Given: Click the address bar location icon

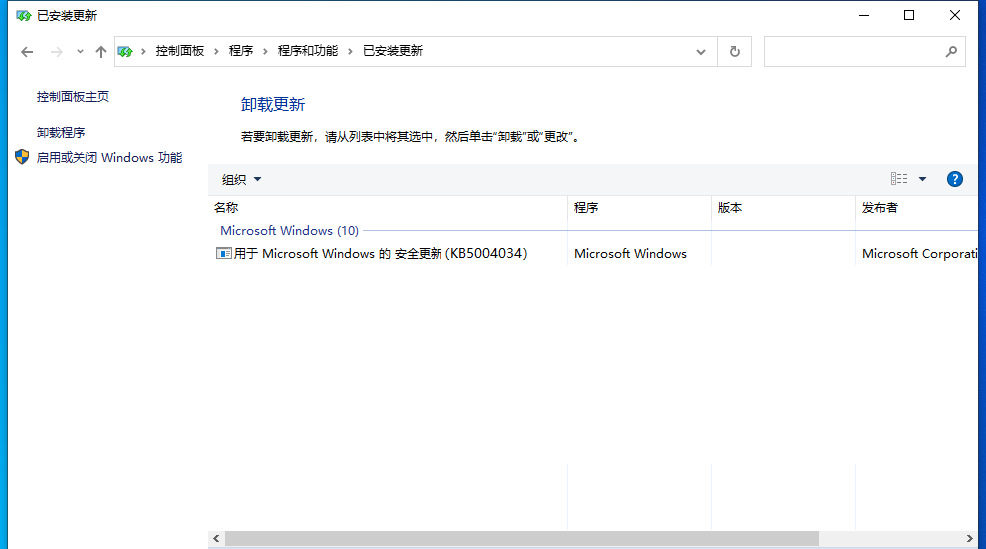Looking at the screenshot, I should pos(125,52).
